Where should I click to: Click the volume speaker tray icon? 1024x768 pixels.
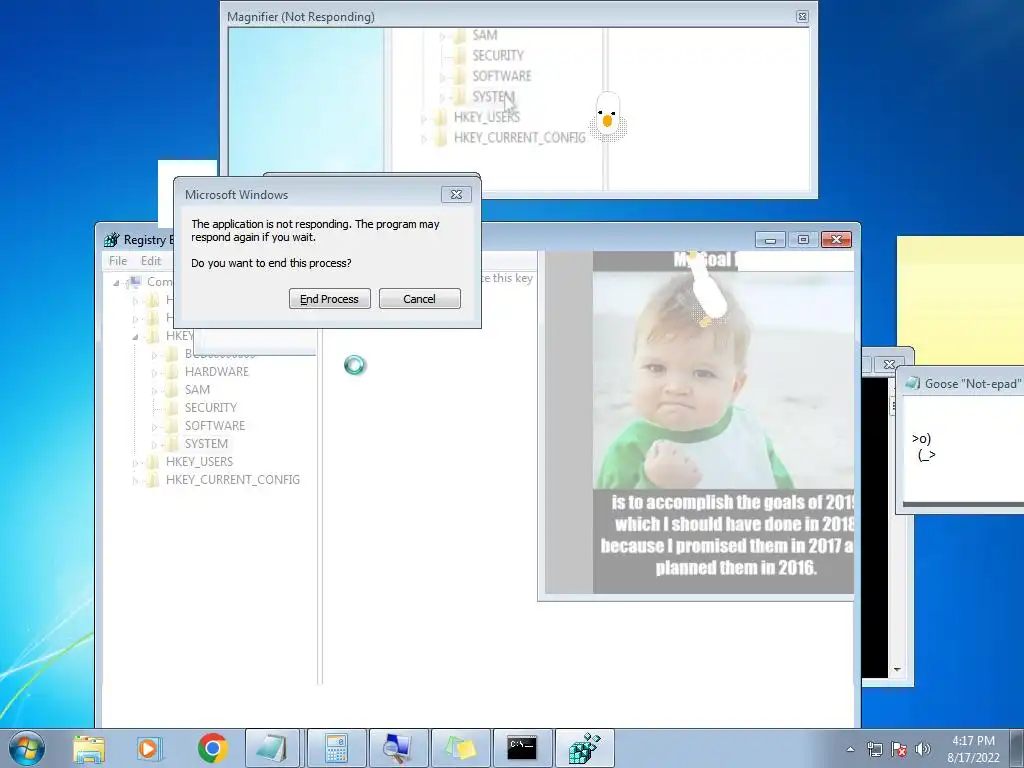pyautogui.click(x=923, y=749)
